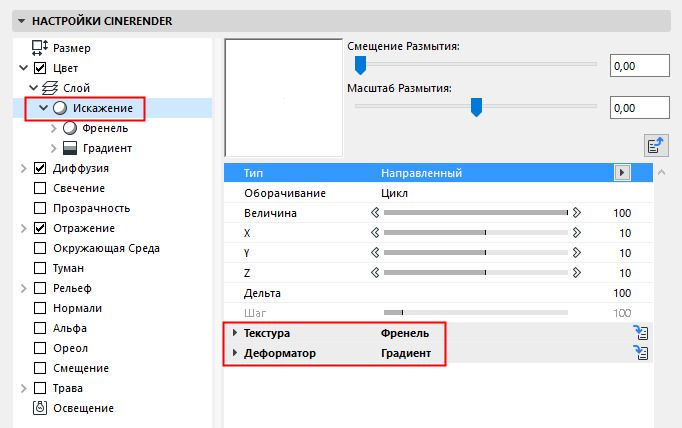Click the Размер size icon
682x428 pixels.
point(40,48)
